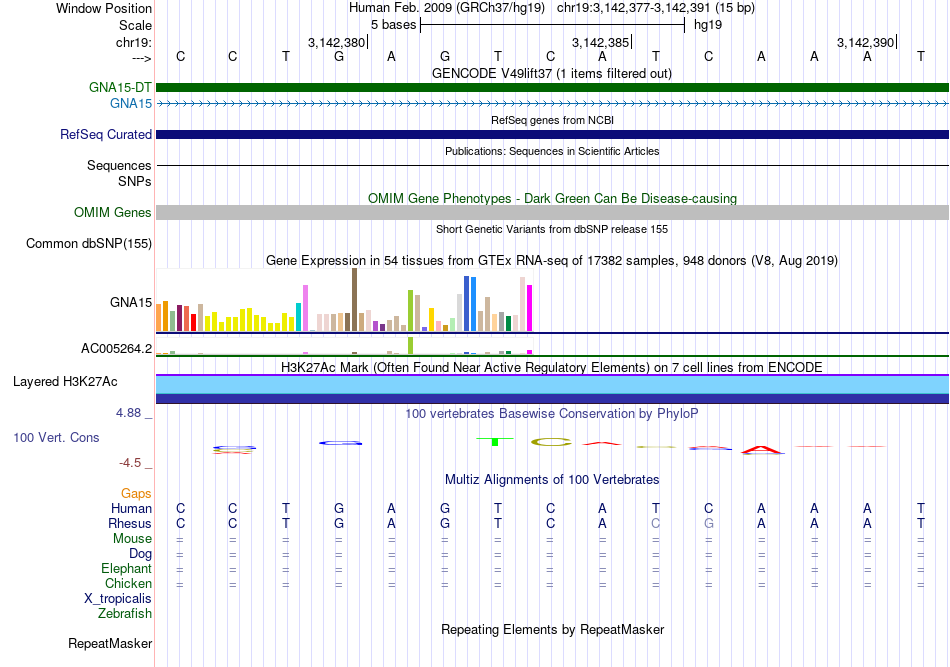Click the 3,142,380 position marker
The width and height of the screenshot is (950, 667).
pos(337,42)
